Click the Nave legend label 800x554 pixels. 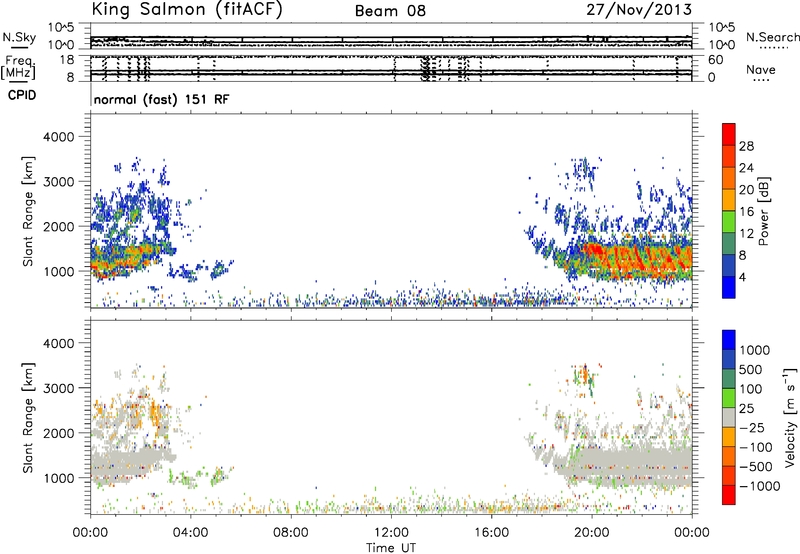[761, 69]
